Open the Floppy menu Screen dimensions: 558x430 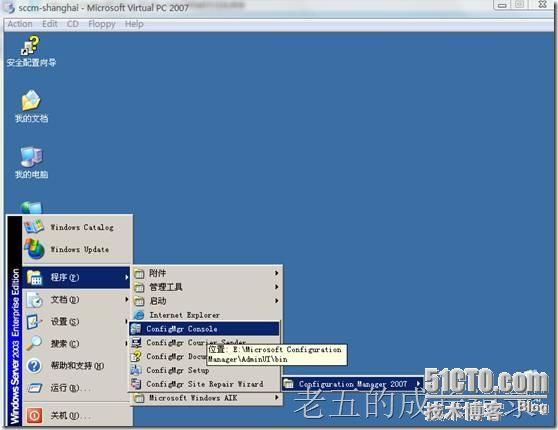click(x=101, y=24)
